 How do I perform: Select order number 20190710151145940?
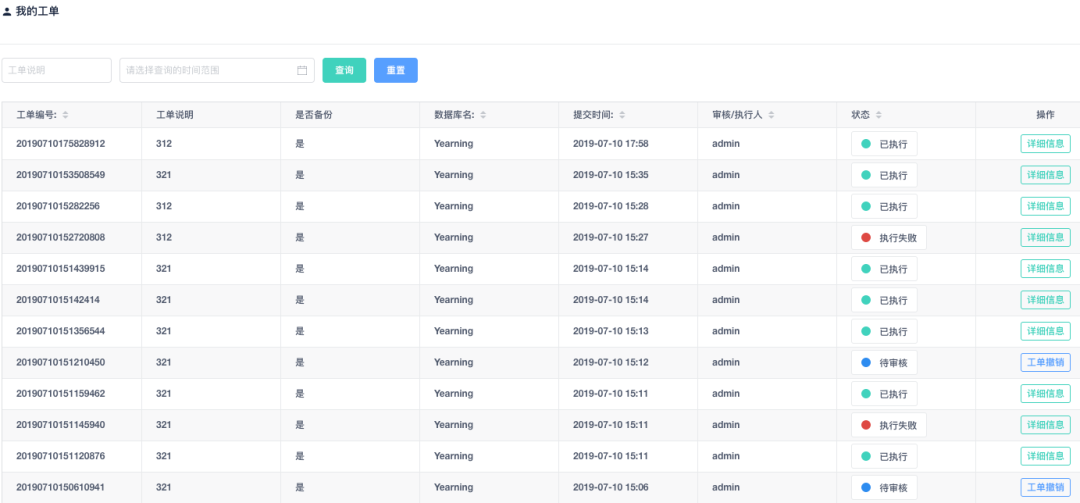61,425
